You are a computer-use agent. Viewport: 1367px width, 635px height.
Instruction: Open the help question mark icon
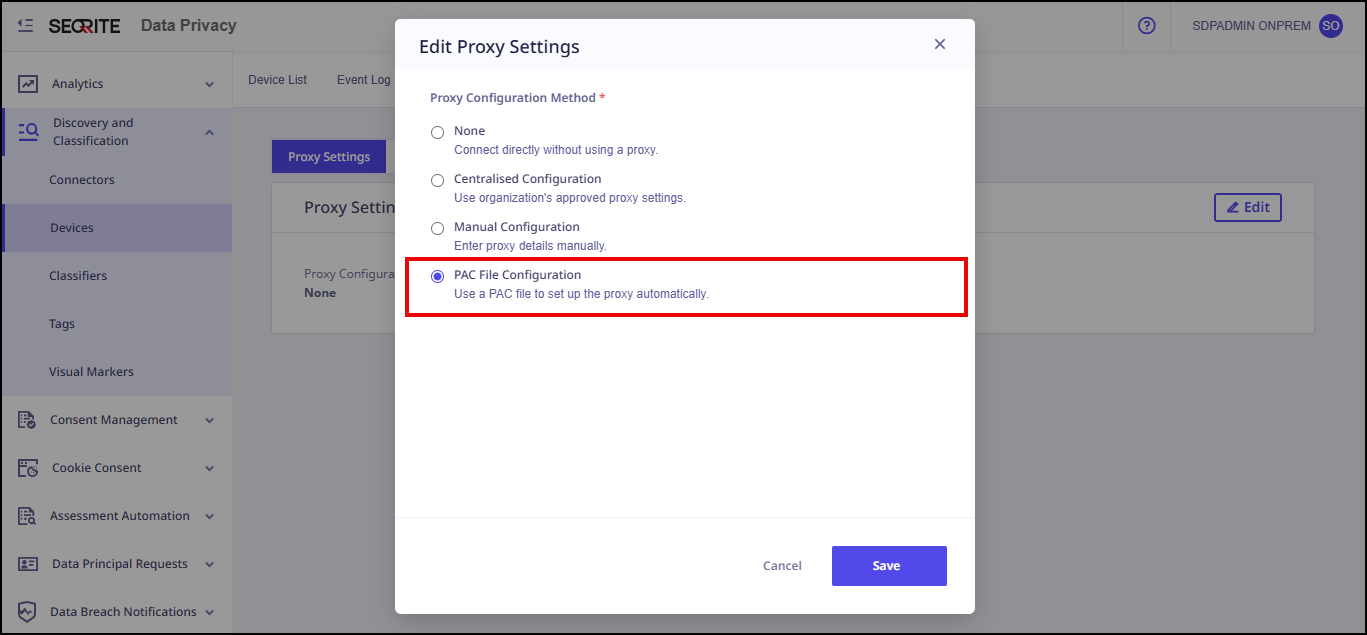tap(1147, 26)
